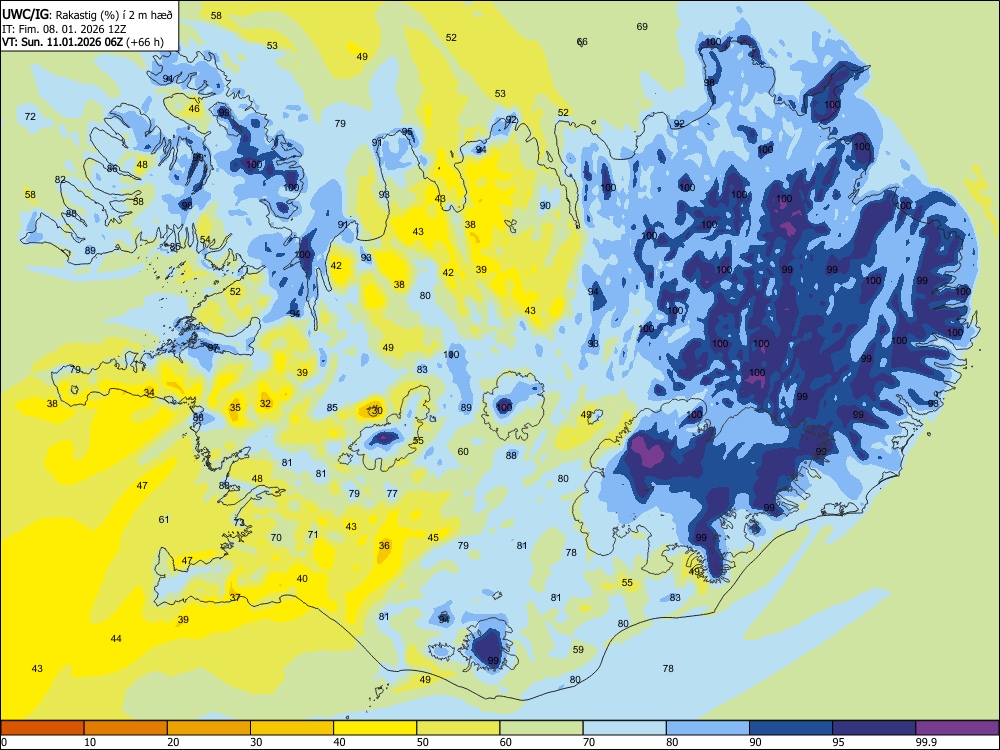Click the '80' label on the color scale
Viewport: 1000px width, 750px height.
click(672, 742)
